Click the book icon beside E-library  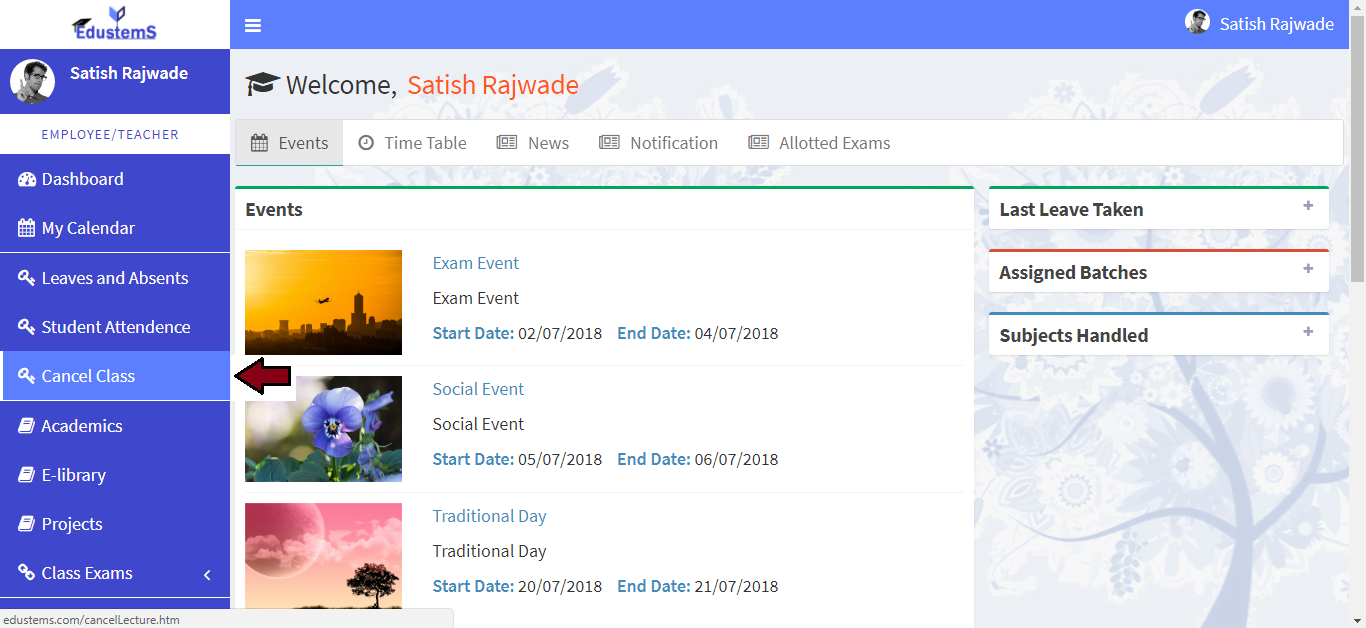point(27,475)
